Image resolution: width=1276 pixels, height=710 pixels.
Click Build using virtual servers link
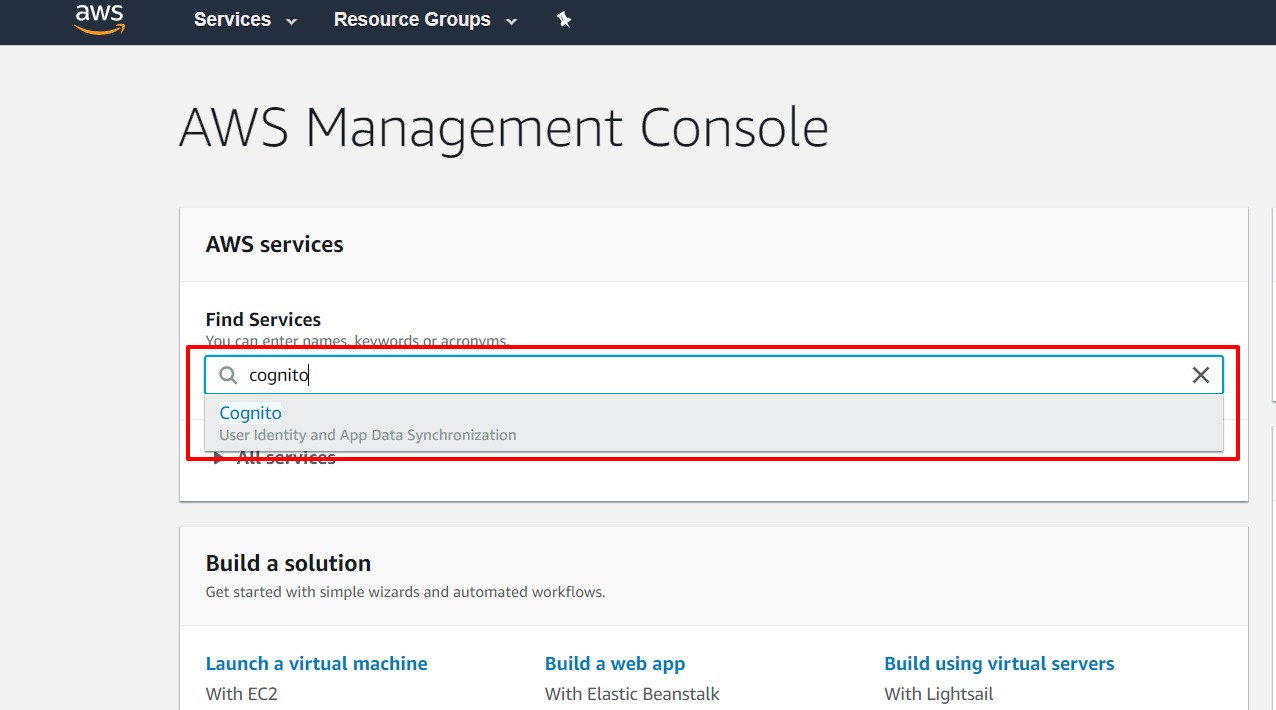(999, 663)
